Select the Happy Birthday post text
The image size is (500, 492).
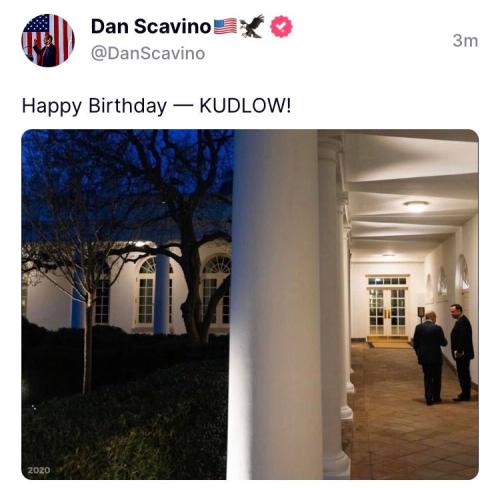(156, 106)
